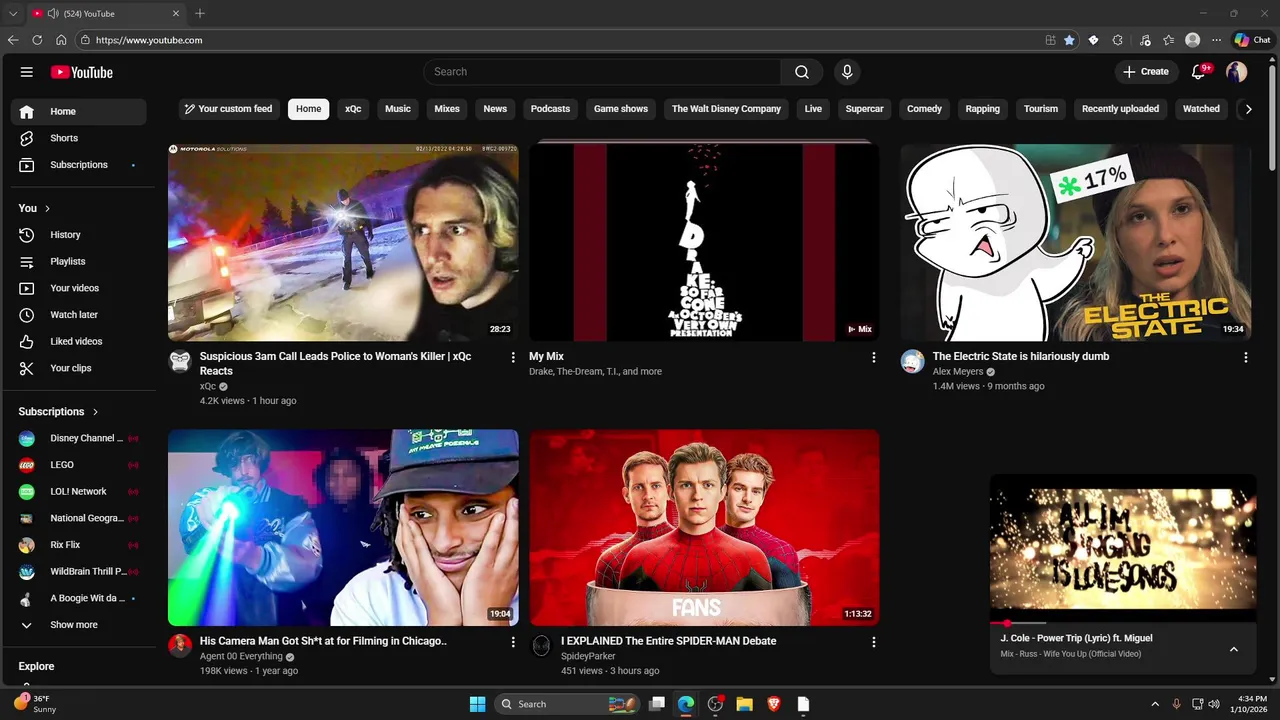Show more subscriptions in sidebar

click(x=79, y=625)
